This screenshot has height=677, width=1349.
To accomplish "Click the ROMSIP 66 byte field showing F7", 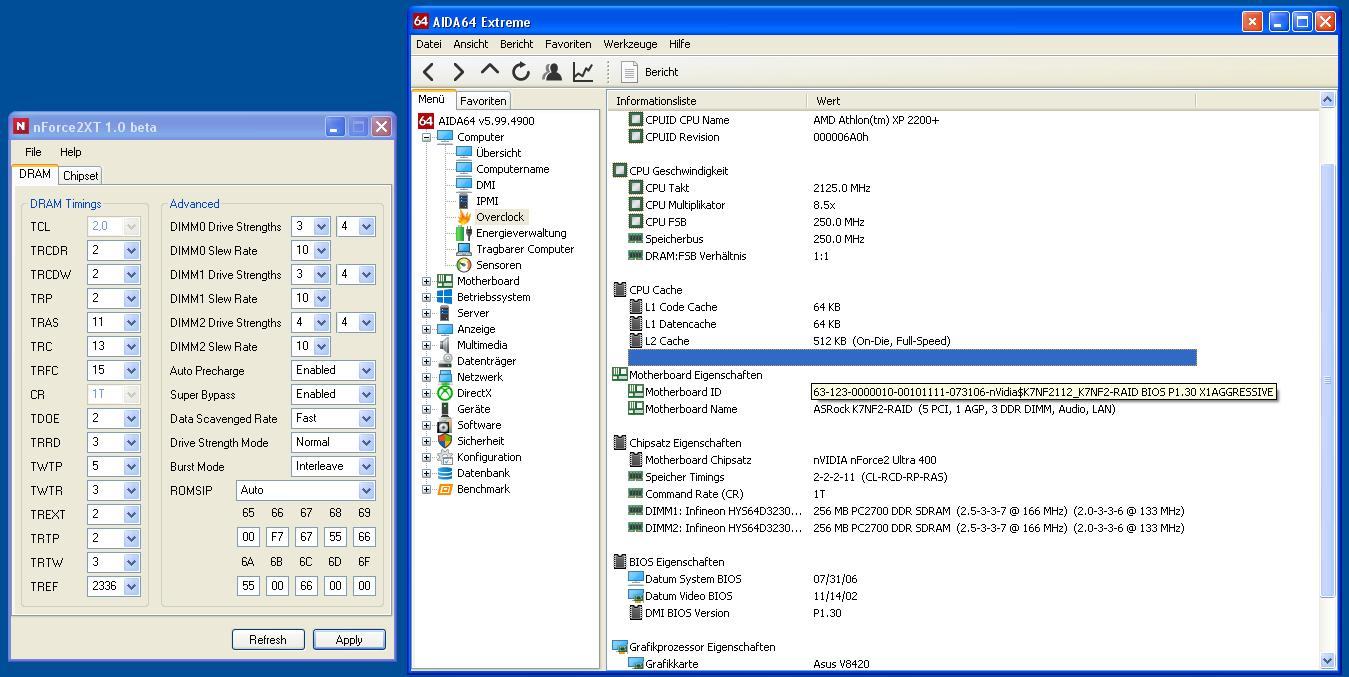I will pos(277,537).
